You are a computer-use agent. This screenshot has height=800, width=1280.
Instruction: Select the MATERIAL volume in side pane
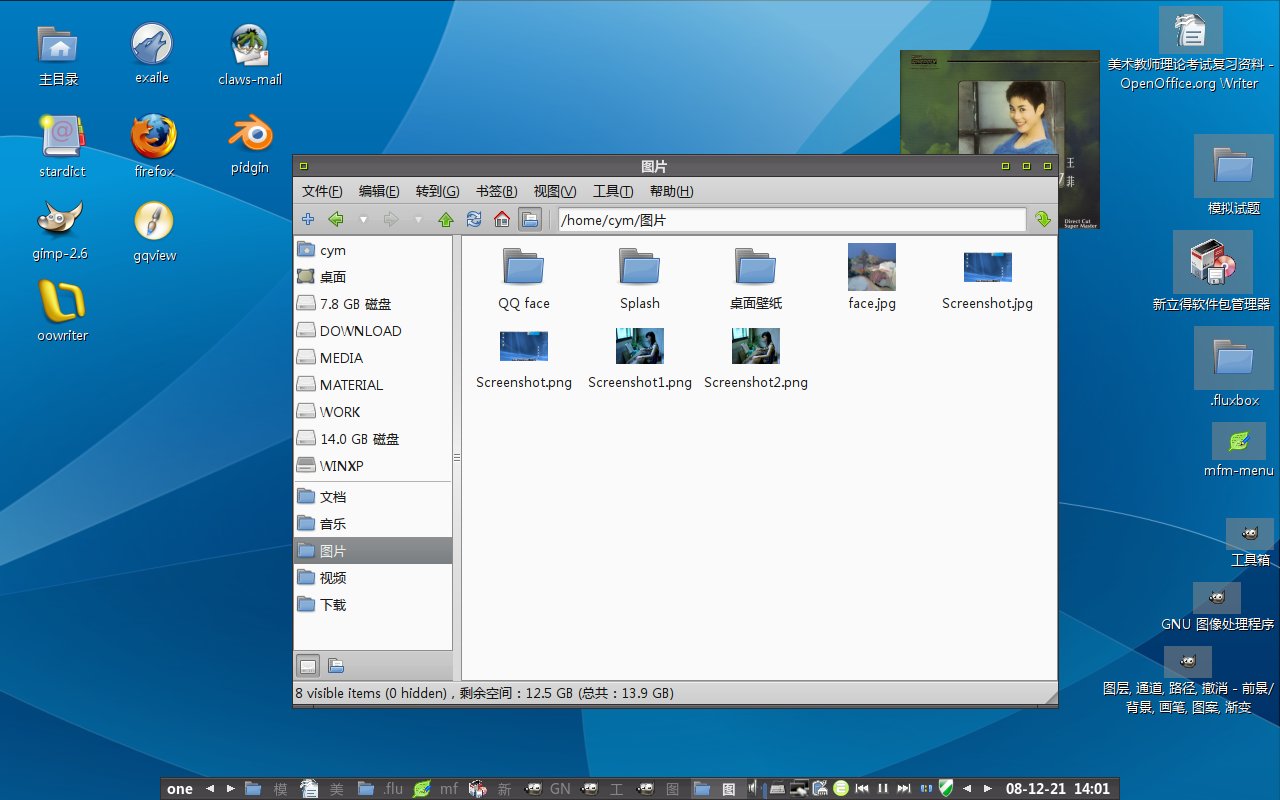(373, 385)
